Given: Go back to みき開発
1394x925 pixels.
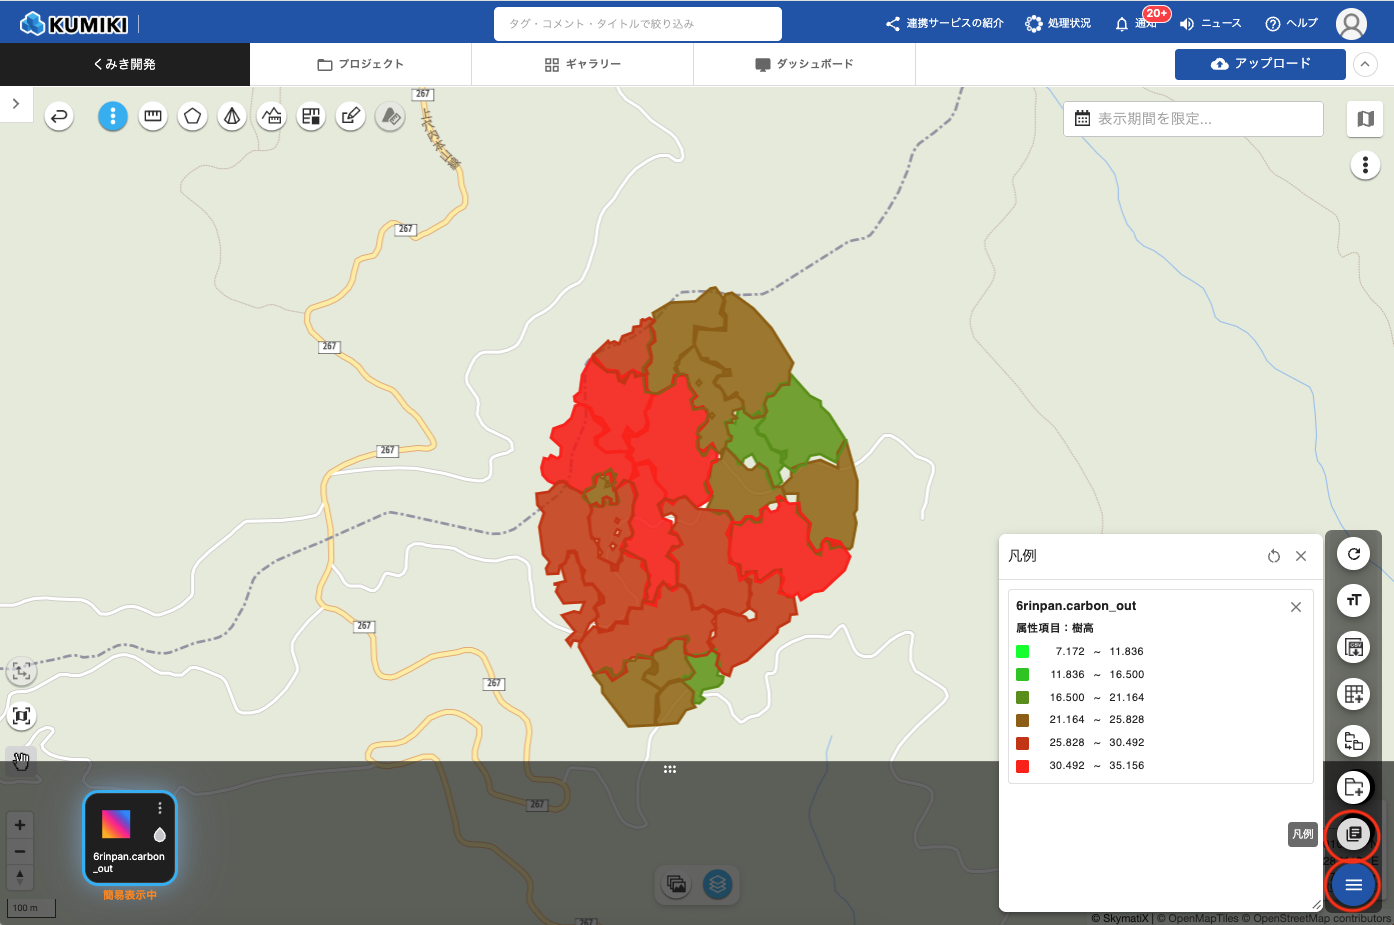Looking at the screenshot, I should tap(124, 64).
